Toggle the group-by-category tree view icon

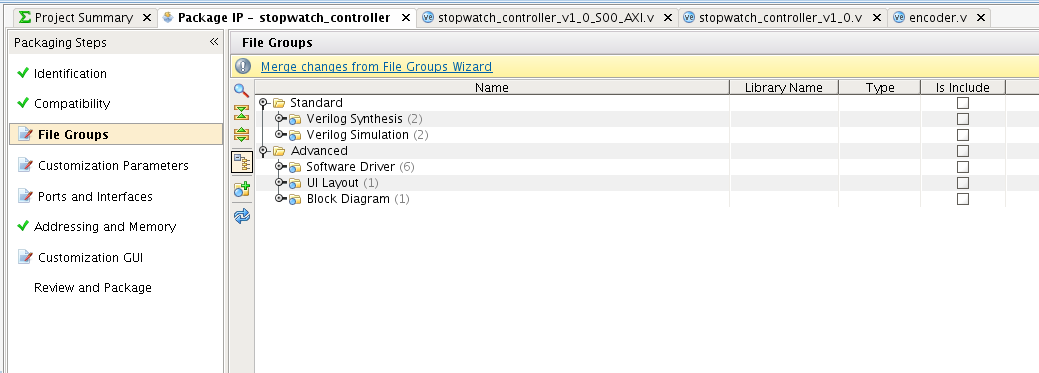coord(242,162)
